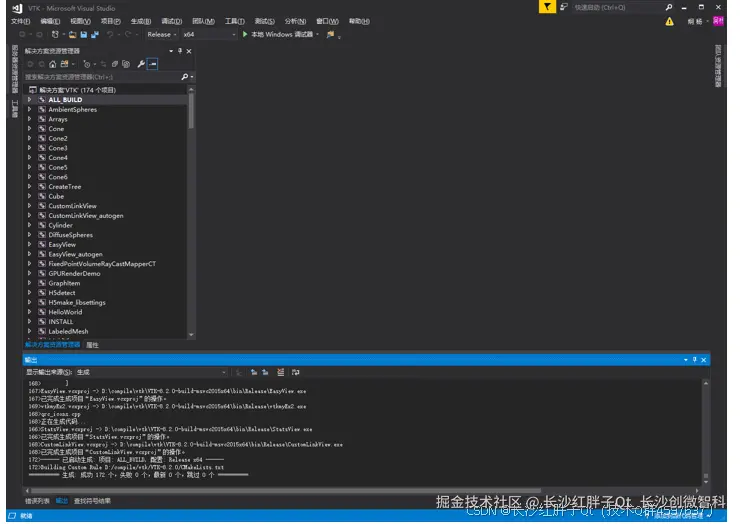
Task: Switch to the 查找符号结果 tab
Action: (x=92, y=501)
